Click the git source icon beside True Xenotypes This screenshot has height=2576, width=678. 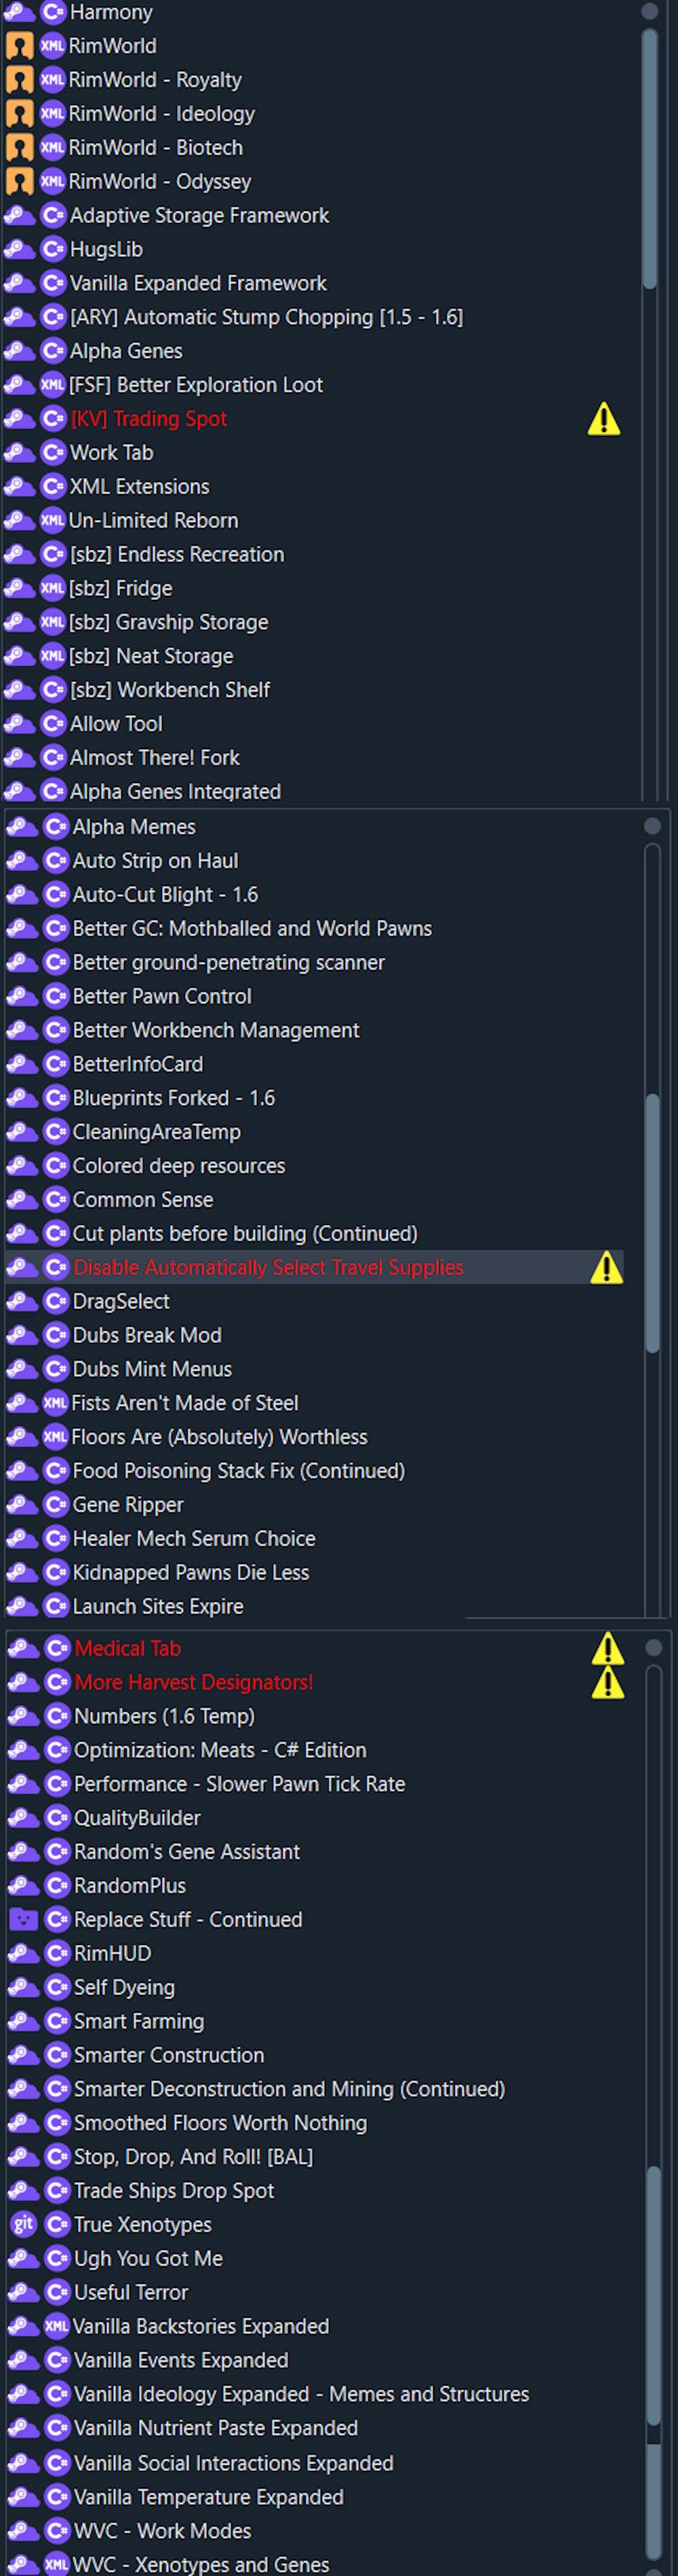23,2225
